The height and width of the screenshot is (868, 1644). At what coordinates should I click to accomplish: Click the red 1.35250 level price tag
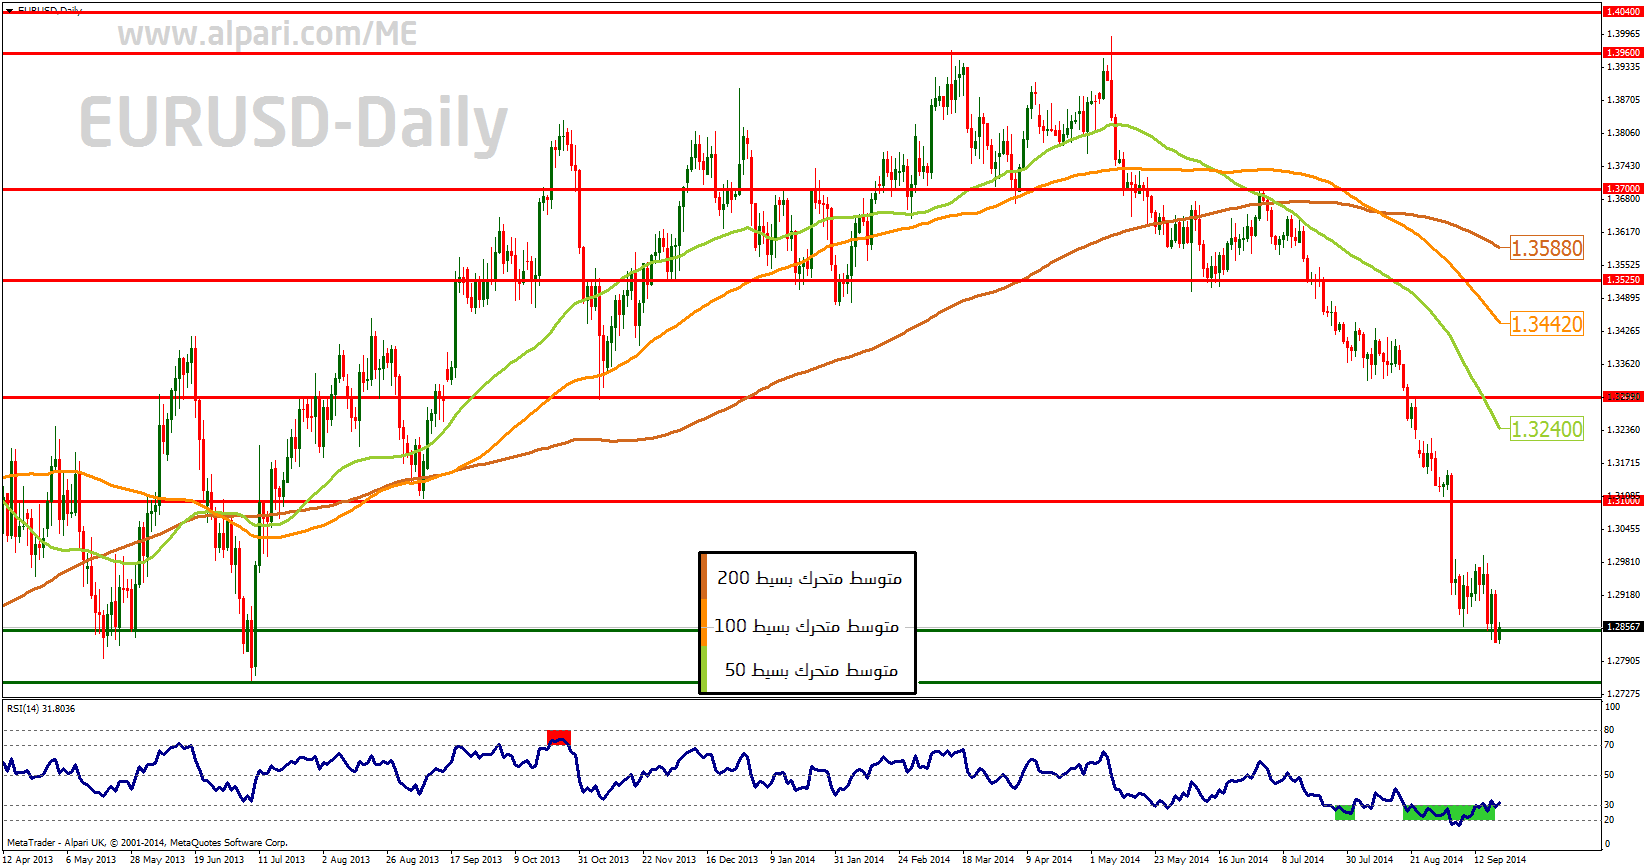pyautogui.click(x=1622, y=280)
